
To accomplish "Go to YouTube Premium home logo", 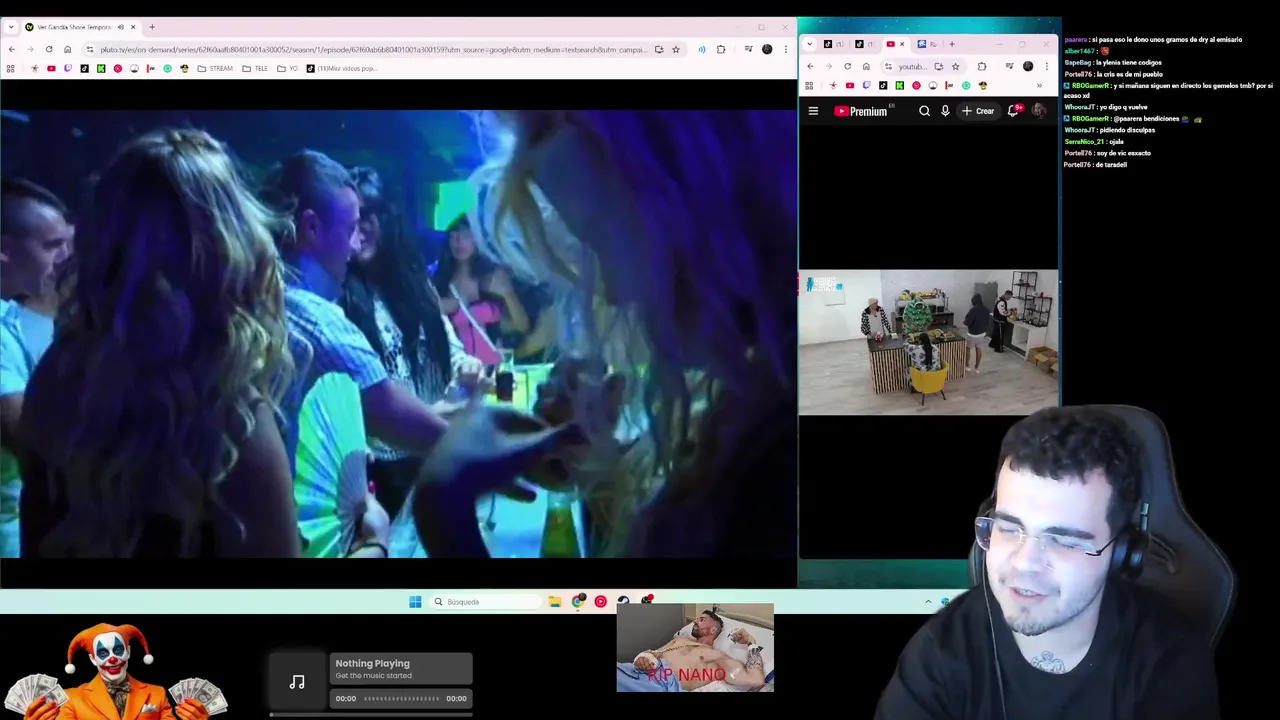I will click(x=863, y=111).
